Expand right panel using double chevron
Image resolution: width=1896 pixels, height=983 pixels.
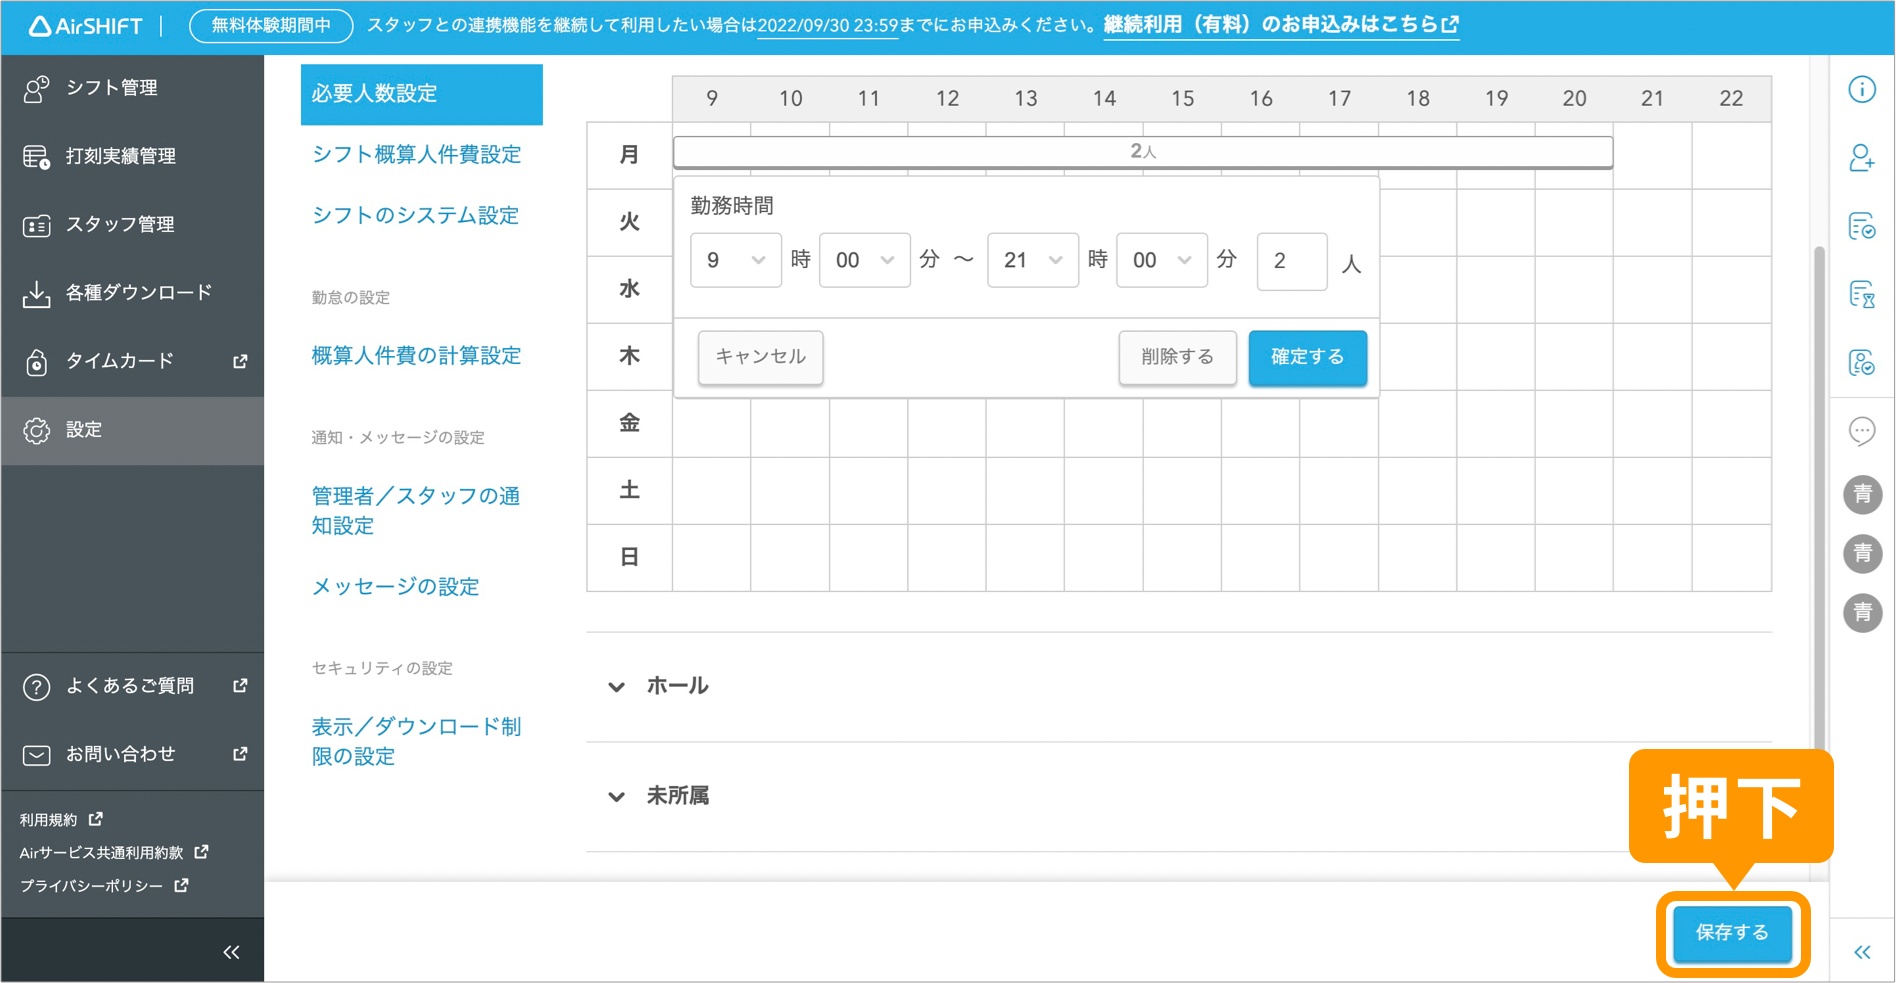click(1861, 952)
